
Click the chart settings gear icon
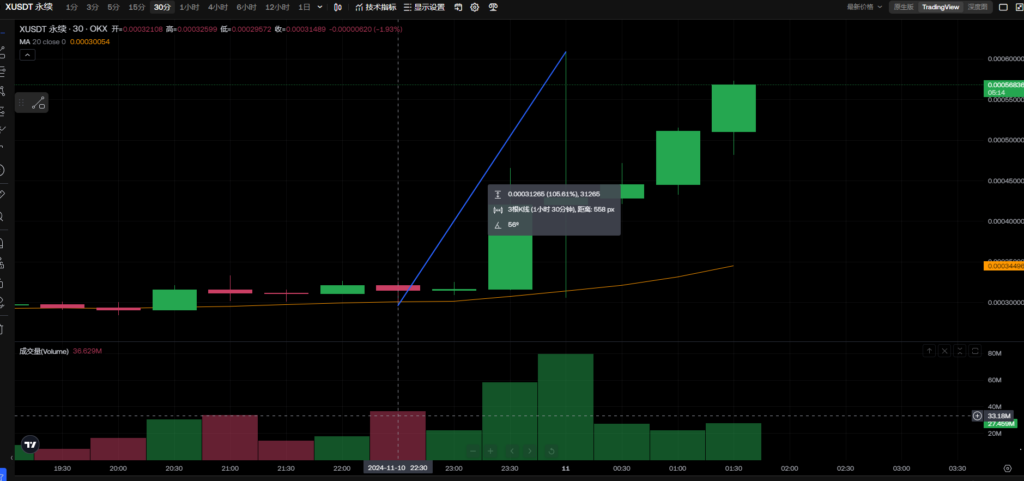tap(475, 7)
